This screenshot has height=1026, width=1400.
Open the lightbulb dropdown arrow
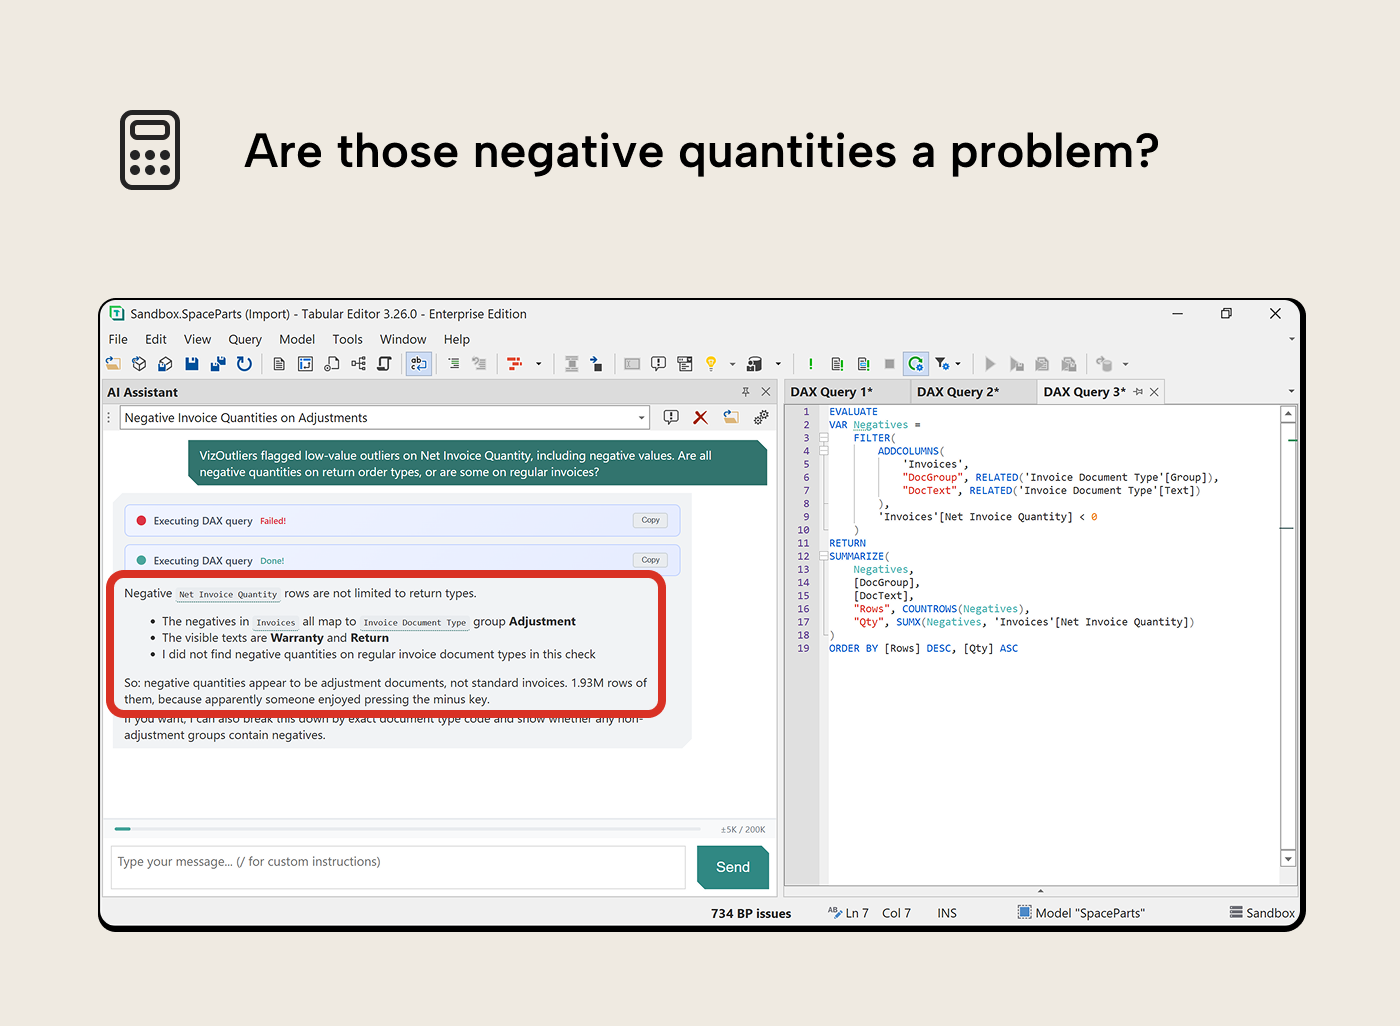[x=732, y=364]
